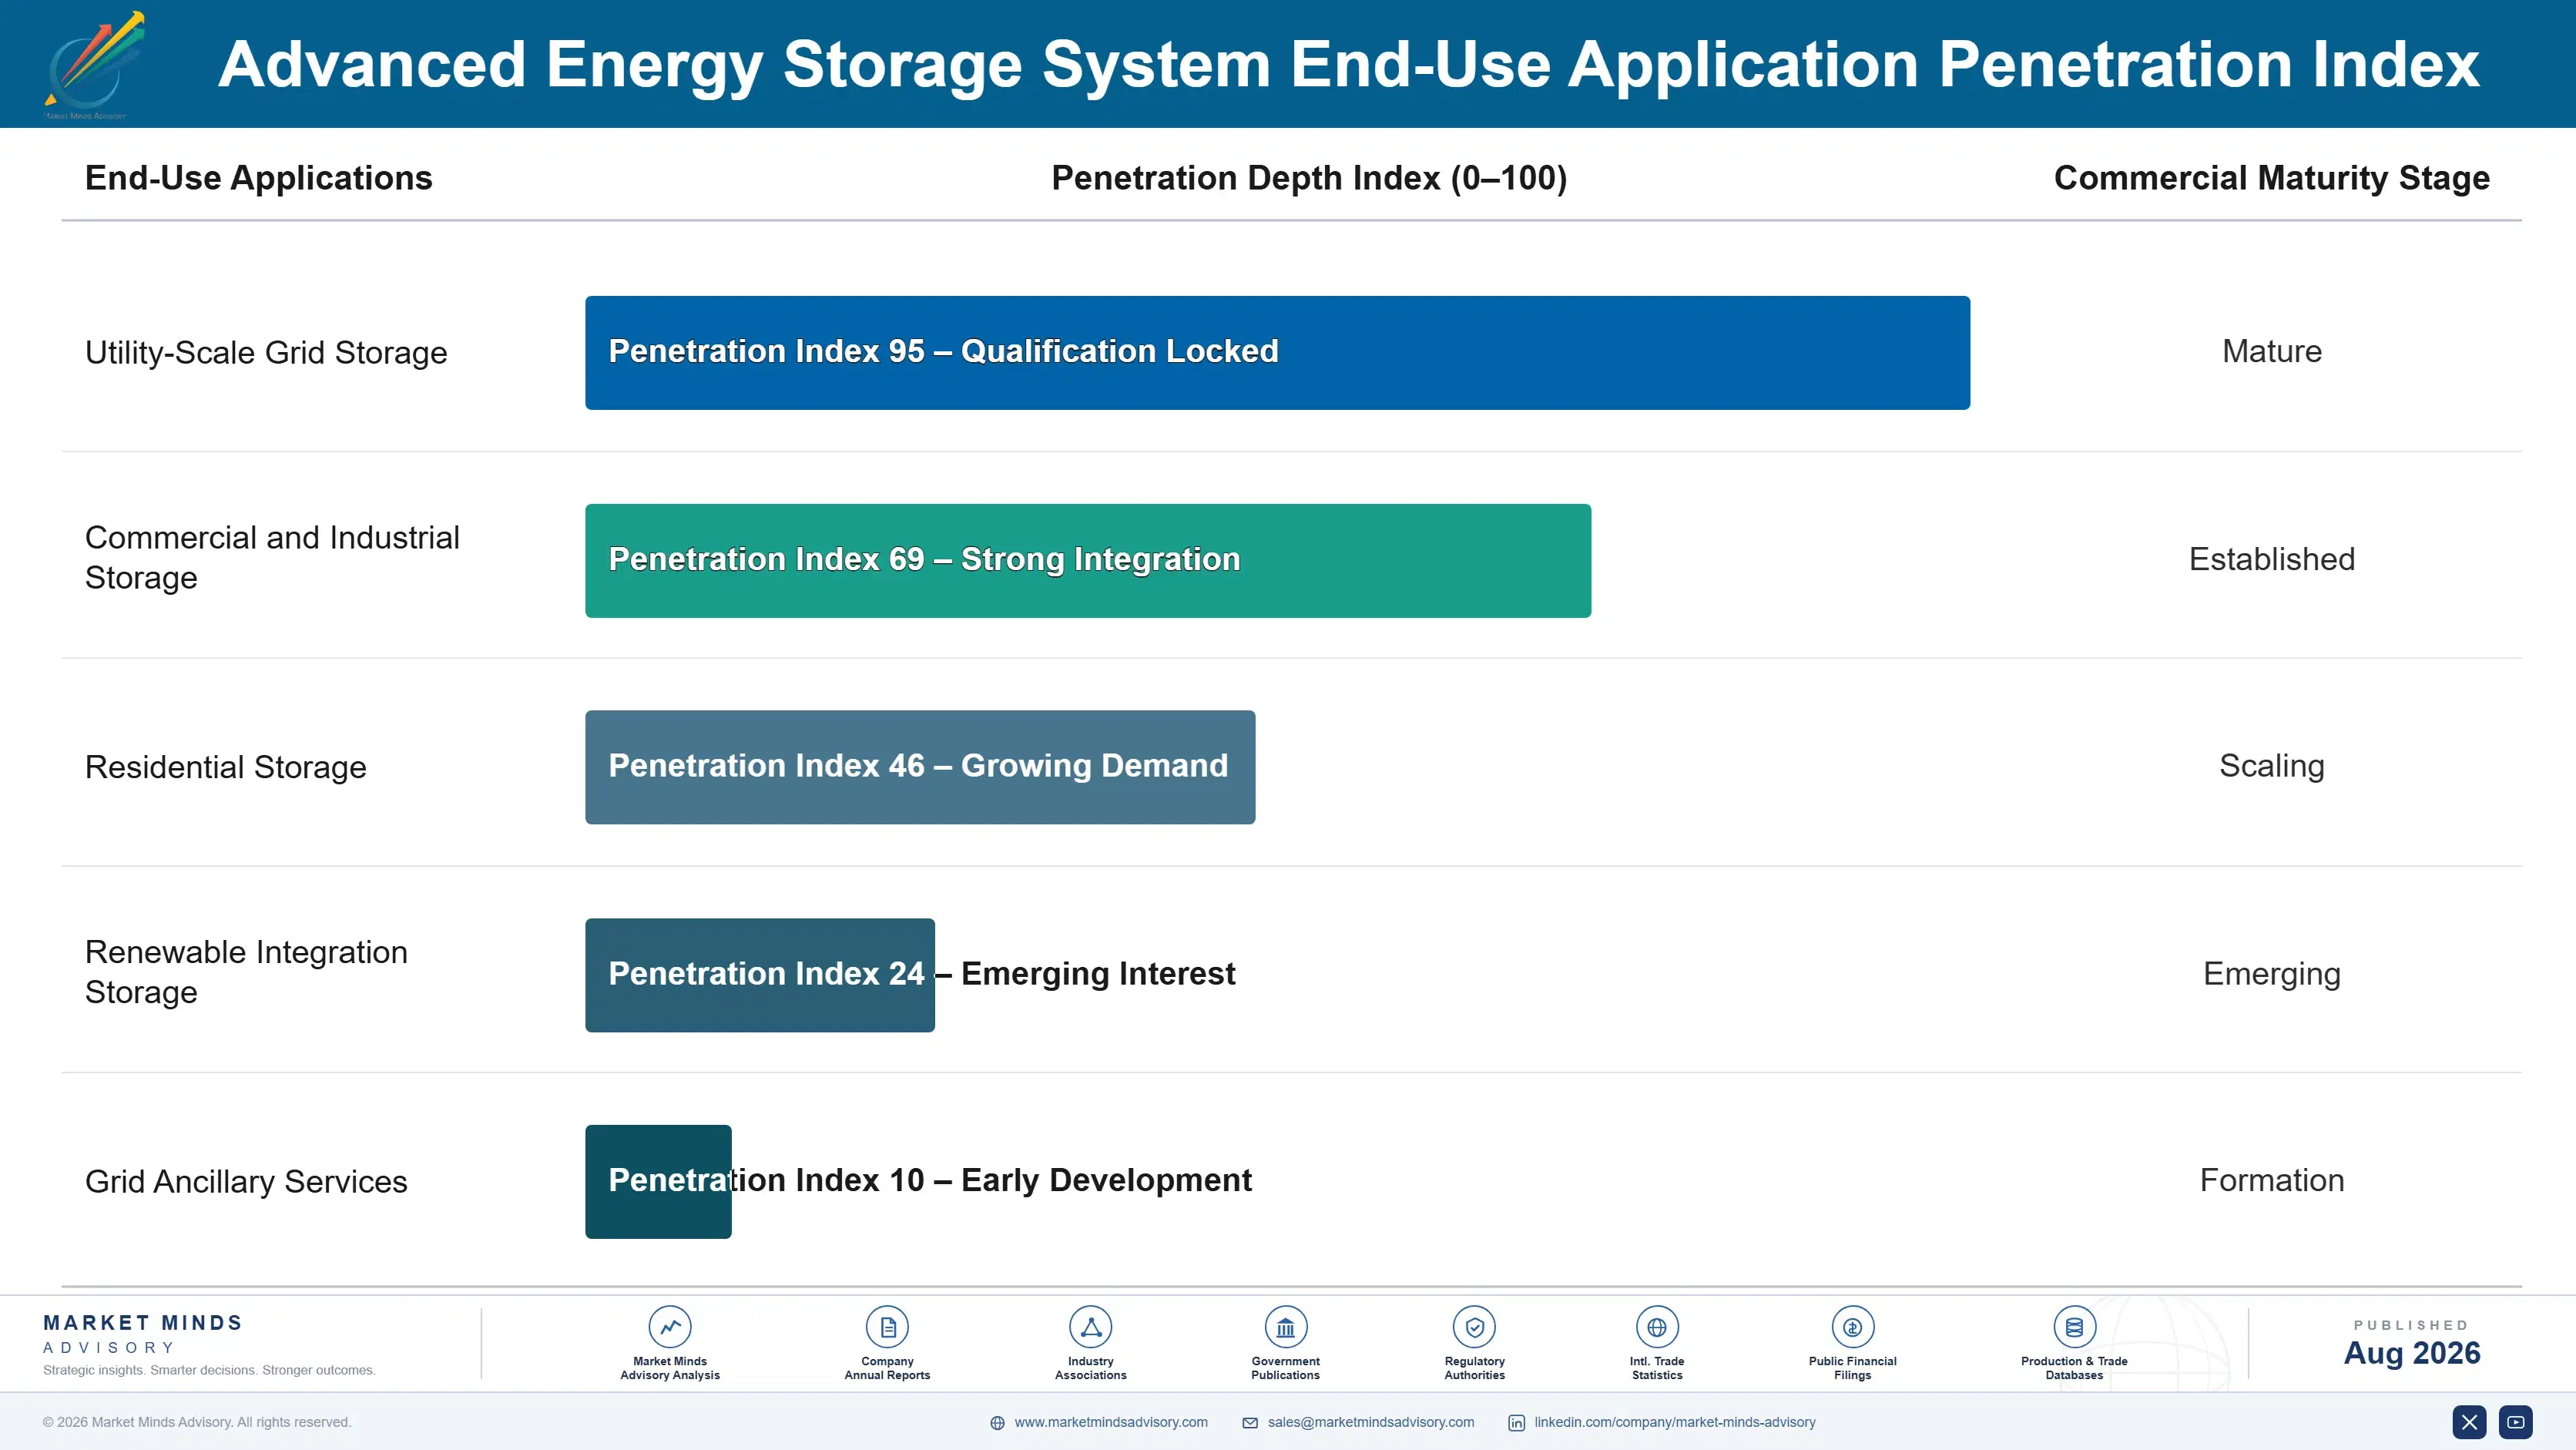The width and height of the screenshot is (2576, 1450).
Task: Select the Penetration Index 24 bar
Action: (760, 975)
